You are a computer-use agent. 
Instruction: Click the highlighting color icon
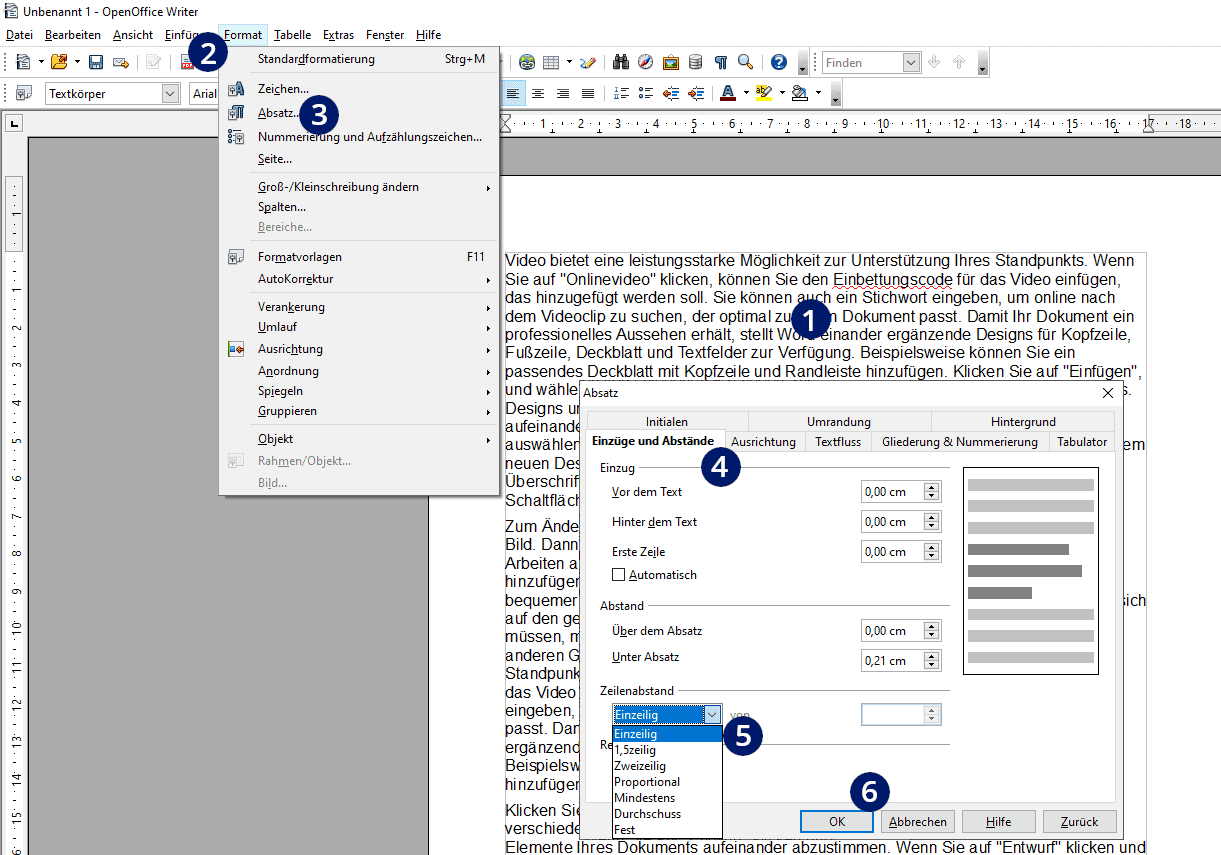tap(763, 93)
